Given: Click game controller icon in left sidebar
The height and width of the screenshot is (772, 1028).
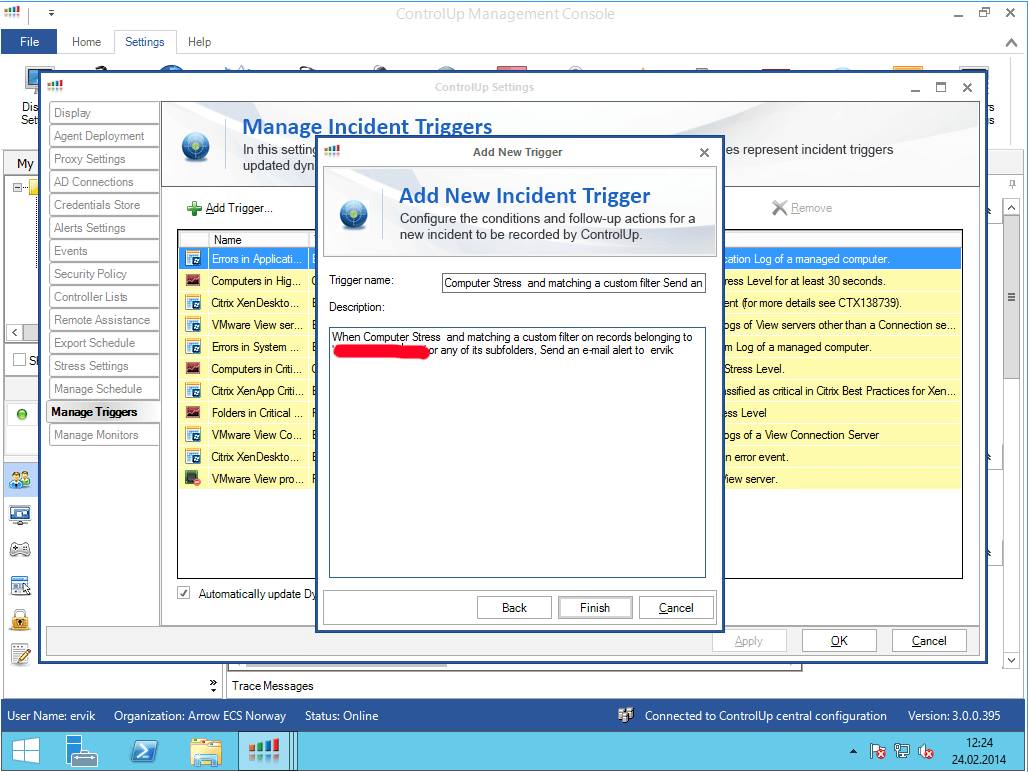Looking at the screenshot, I should [x=20, y=549].
